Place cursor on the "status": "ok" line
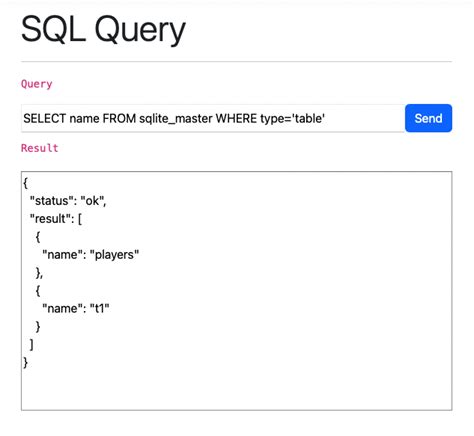Screen dimensions: 474x436 [68, 201]
